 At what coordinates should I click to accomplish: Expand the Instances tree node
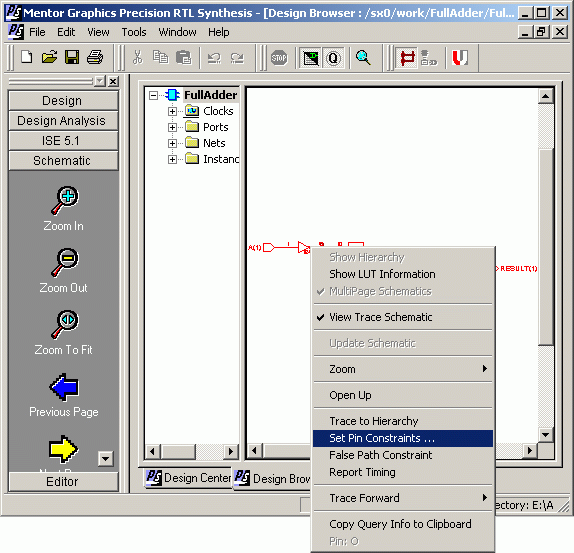(172, 160)
